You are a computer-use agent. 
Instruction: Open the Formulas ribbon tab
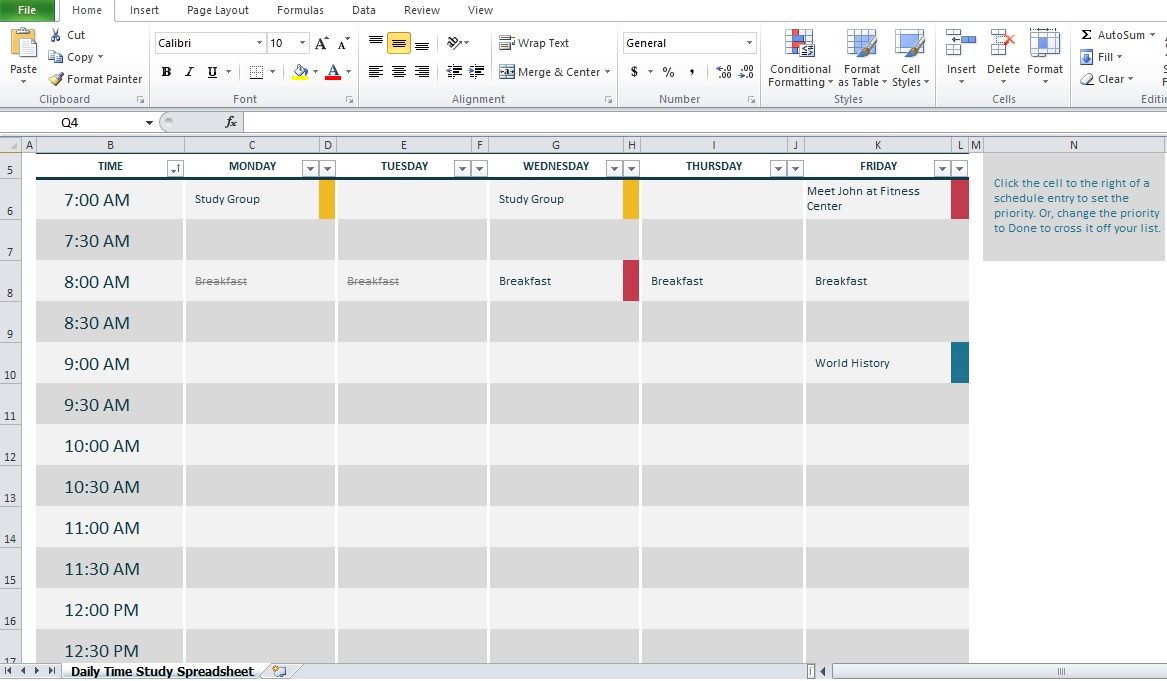click(300, 10)
